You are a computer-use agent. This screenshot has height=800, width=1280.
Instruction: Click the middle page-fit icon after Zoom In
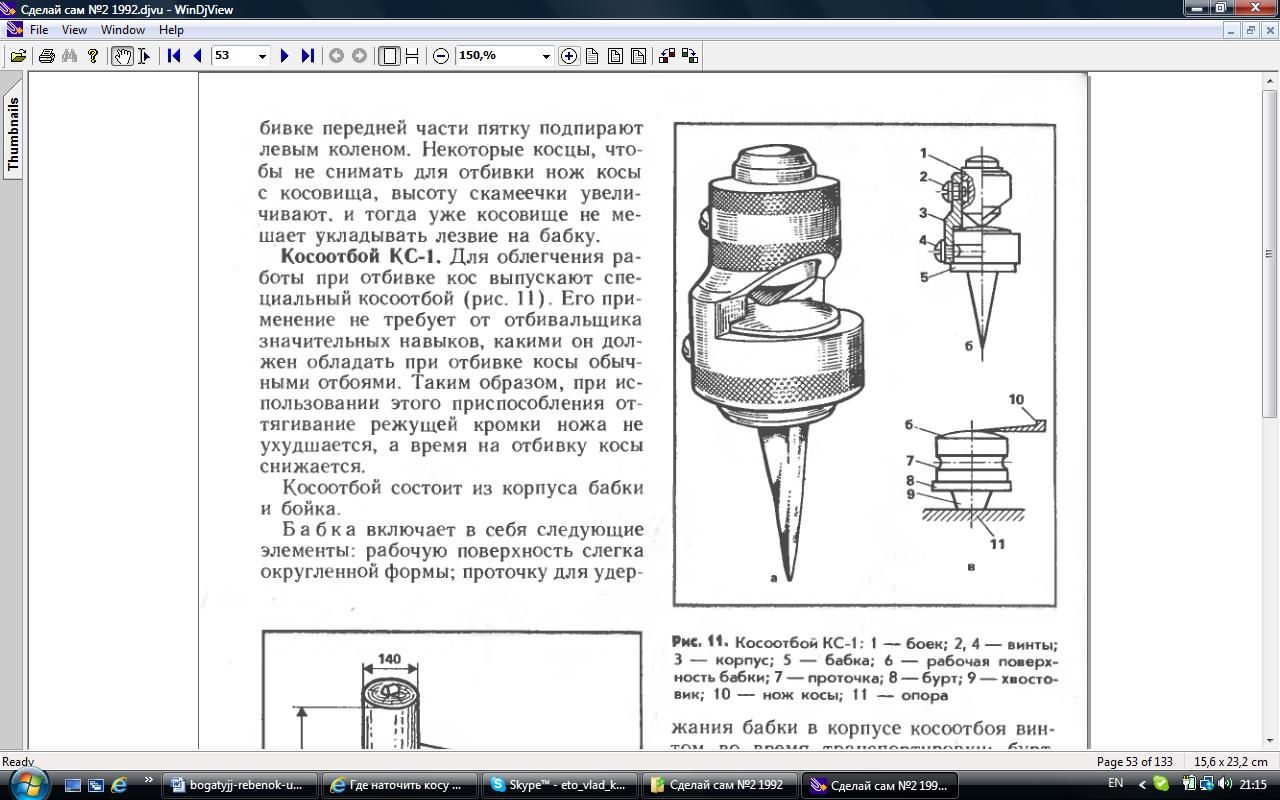pyautogui.click(x=615, y=56)
